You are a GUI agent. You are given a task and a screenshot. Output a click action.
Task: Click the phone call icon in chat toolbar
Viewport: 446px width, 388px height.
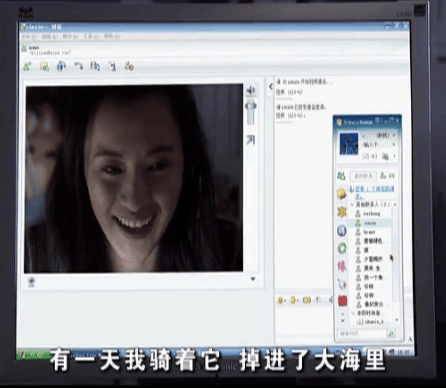tap(78, 66)
